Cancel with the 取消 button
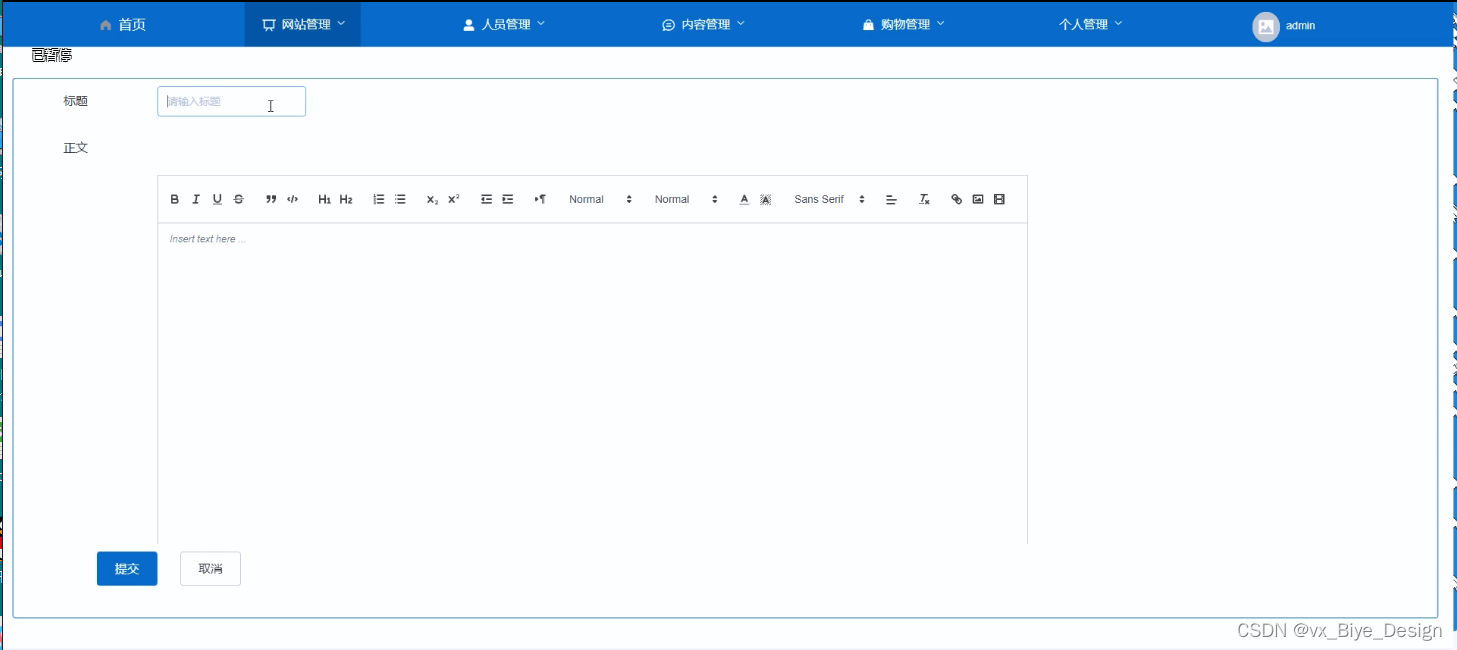 pos(210,569)
